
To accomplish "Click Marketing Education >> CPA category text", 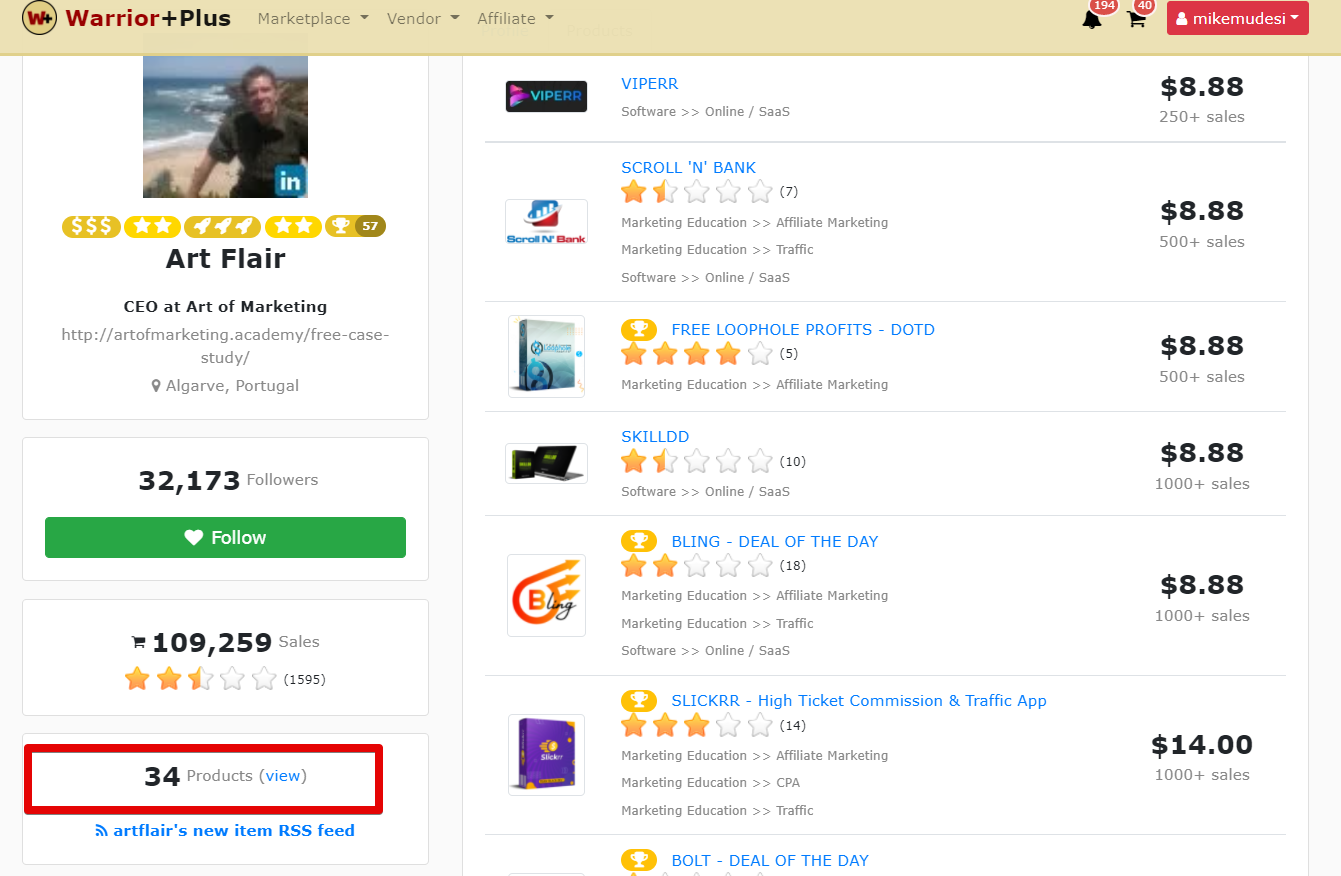I will pyautogui.click(x=710, y=783).
